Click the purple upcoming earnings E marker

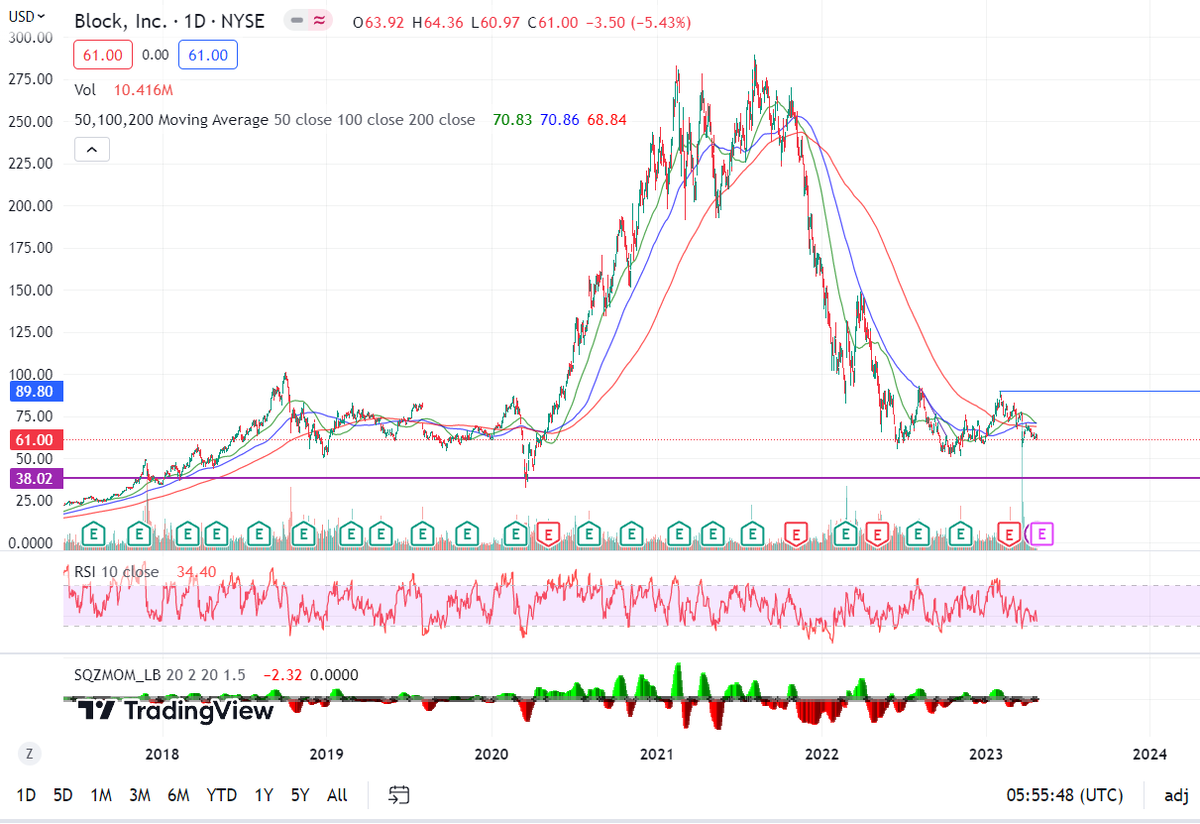(x=1042, y=534)
